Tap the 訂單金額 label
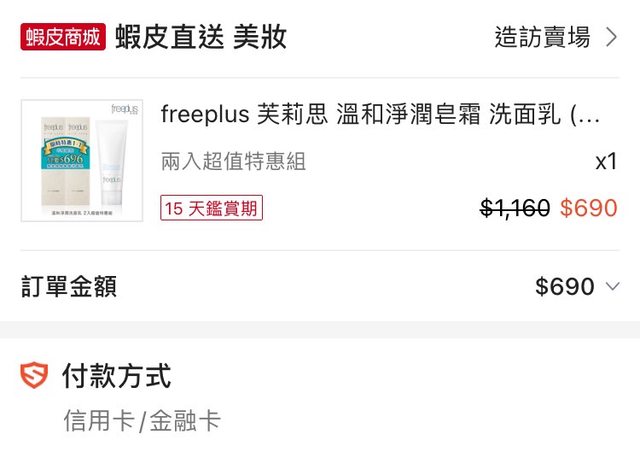The image size is (640, 452). (69, 287)
